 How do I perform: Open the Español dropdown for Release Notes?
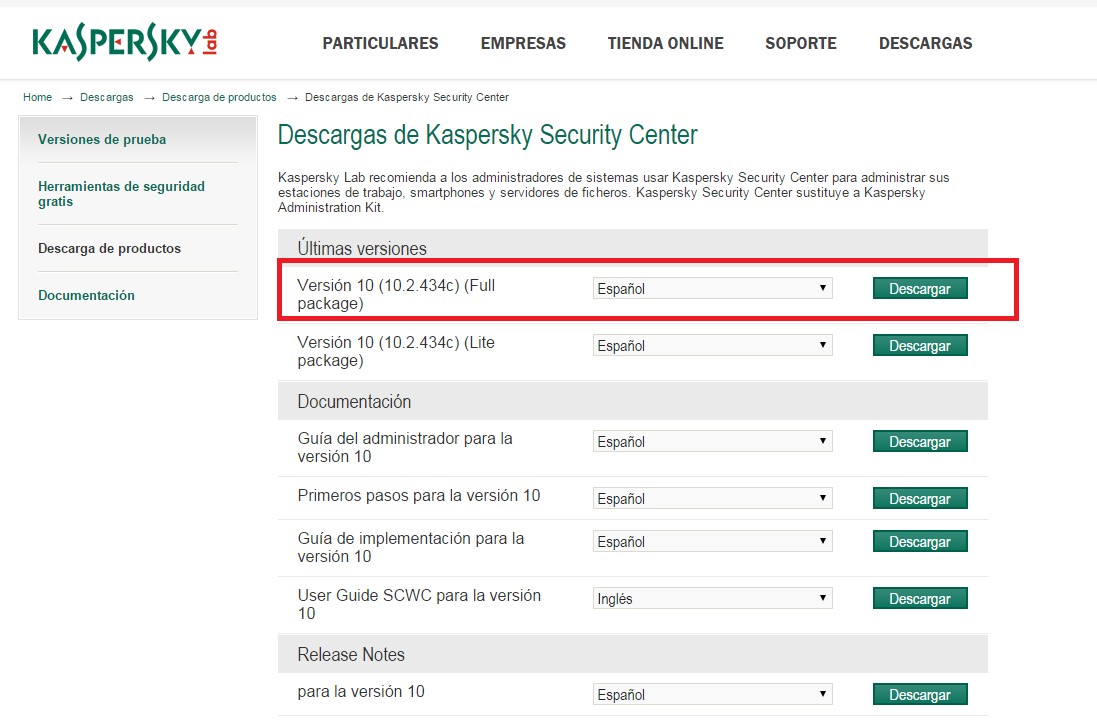[712, 693]
